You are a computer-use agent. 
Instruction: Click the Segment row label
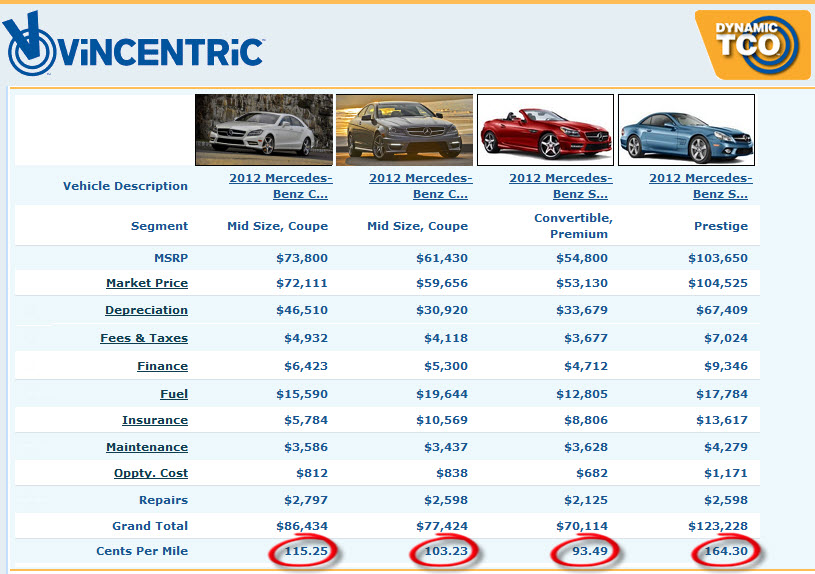click(x=160, y=226)
